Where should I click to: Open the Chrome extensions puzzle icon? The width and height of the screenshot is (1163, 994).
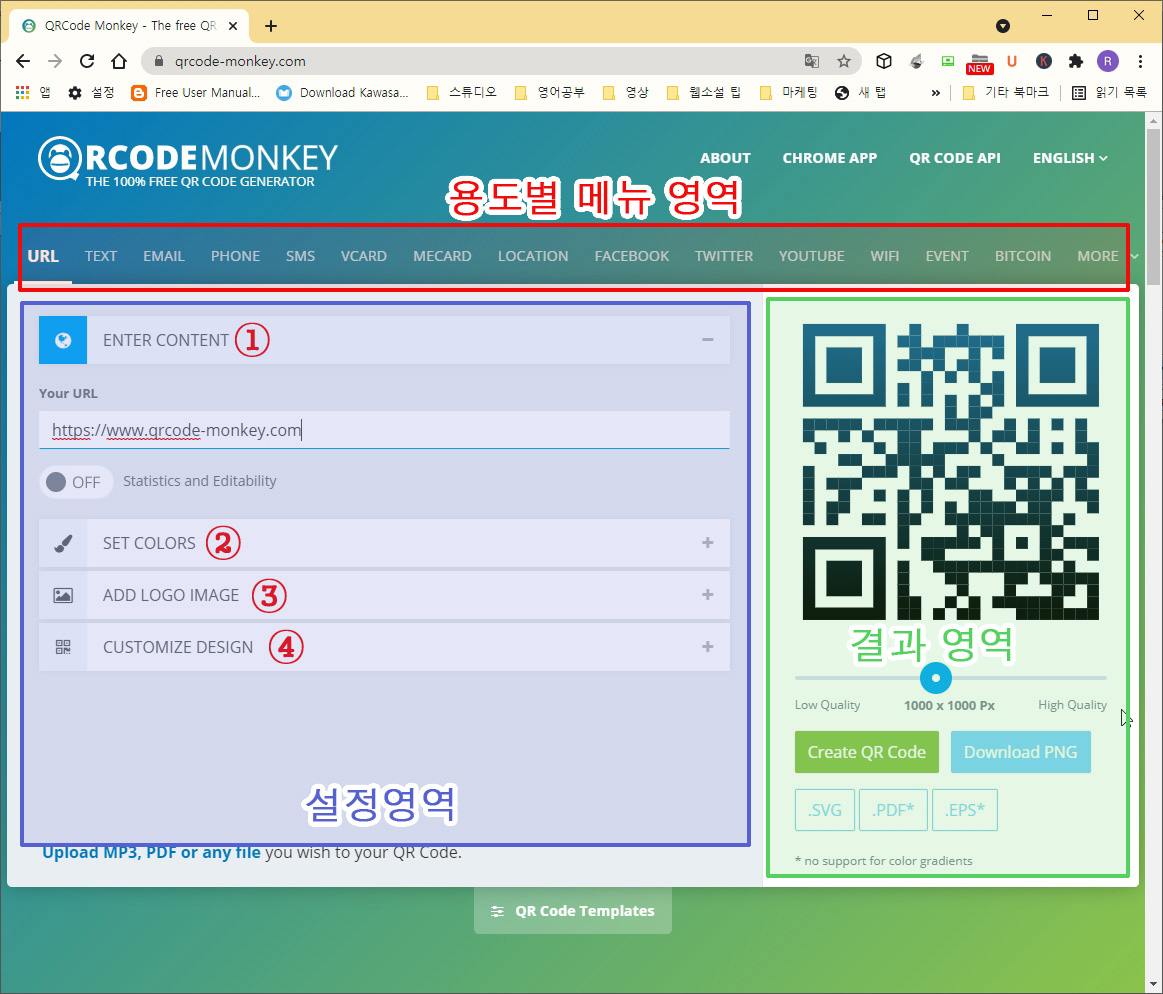[1074, 61]
